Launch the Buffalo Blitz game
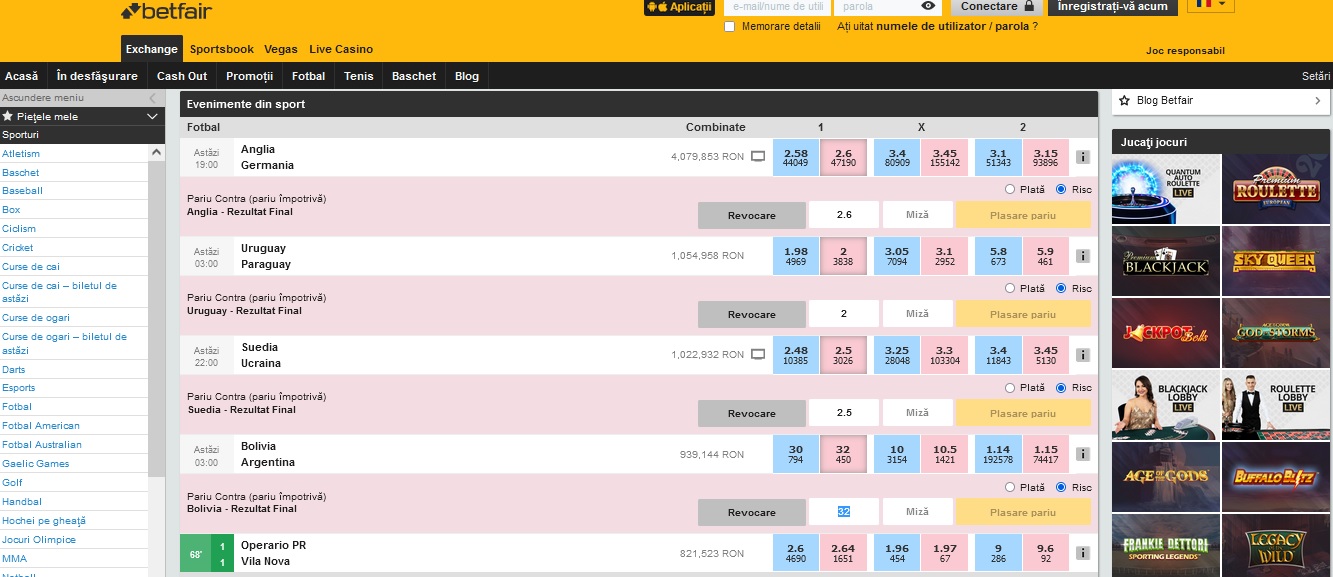 [1276, 477]
